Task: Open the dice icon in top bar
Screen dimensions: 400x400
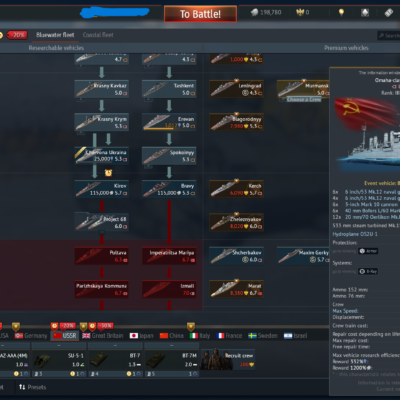Action: click(365, 13)
